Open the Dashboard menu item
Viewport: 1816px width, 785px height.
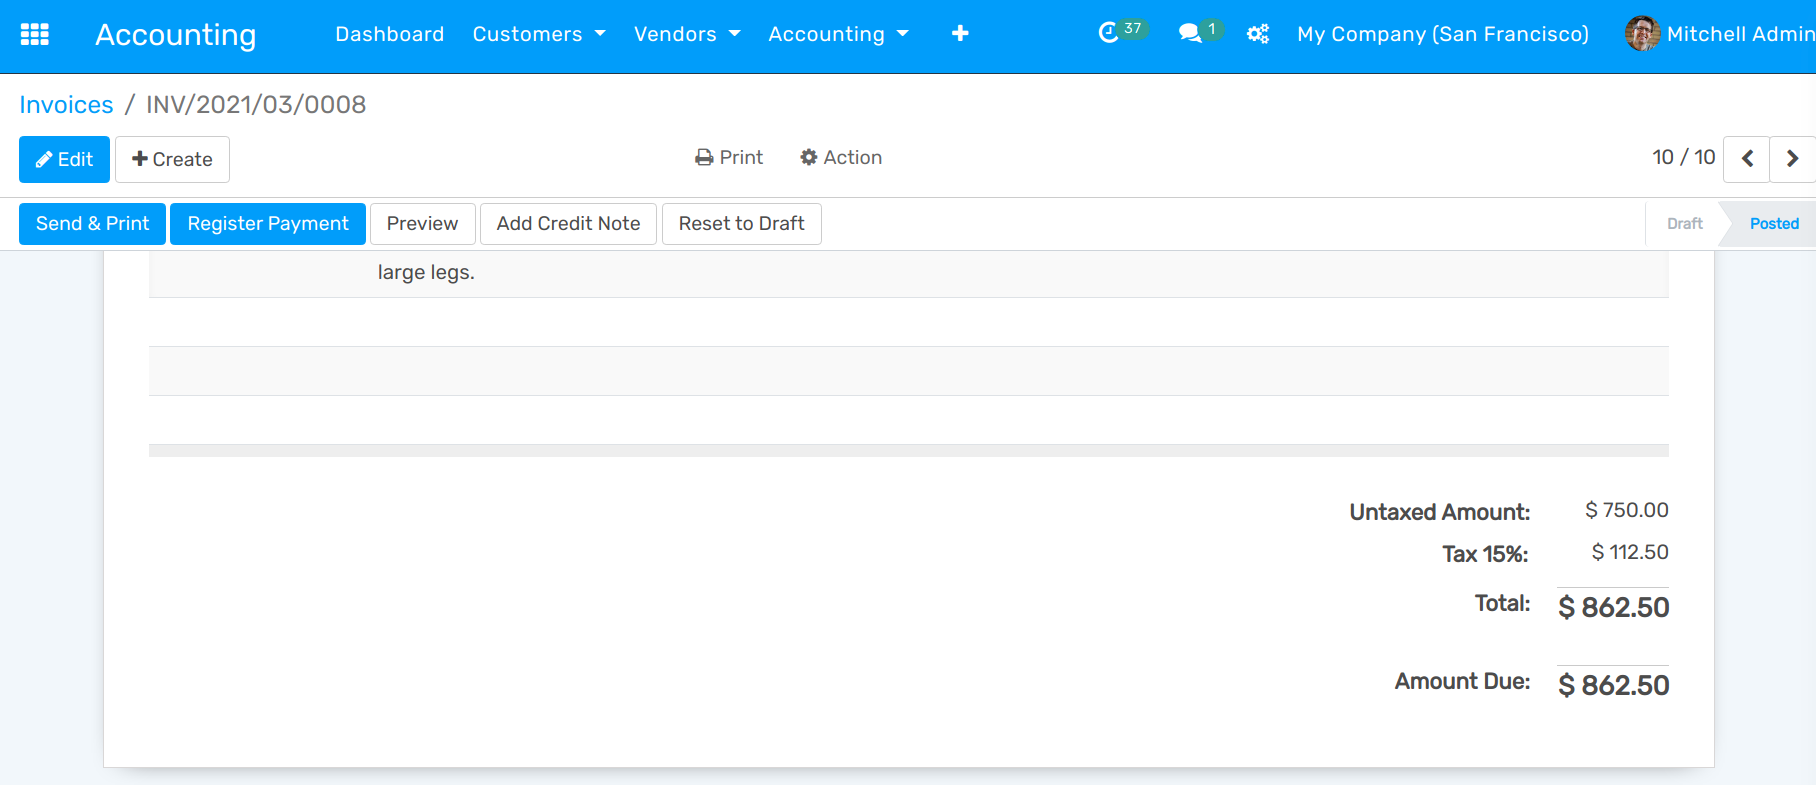389,34
